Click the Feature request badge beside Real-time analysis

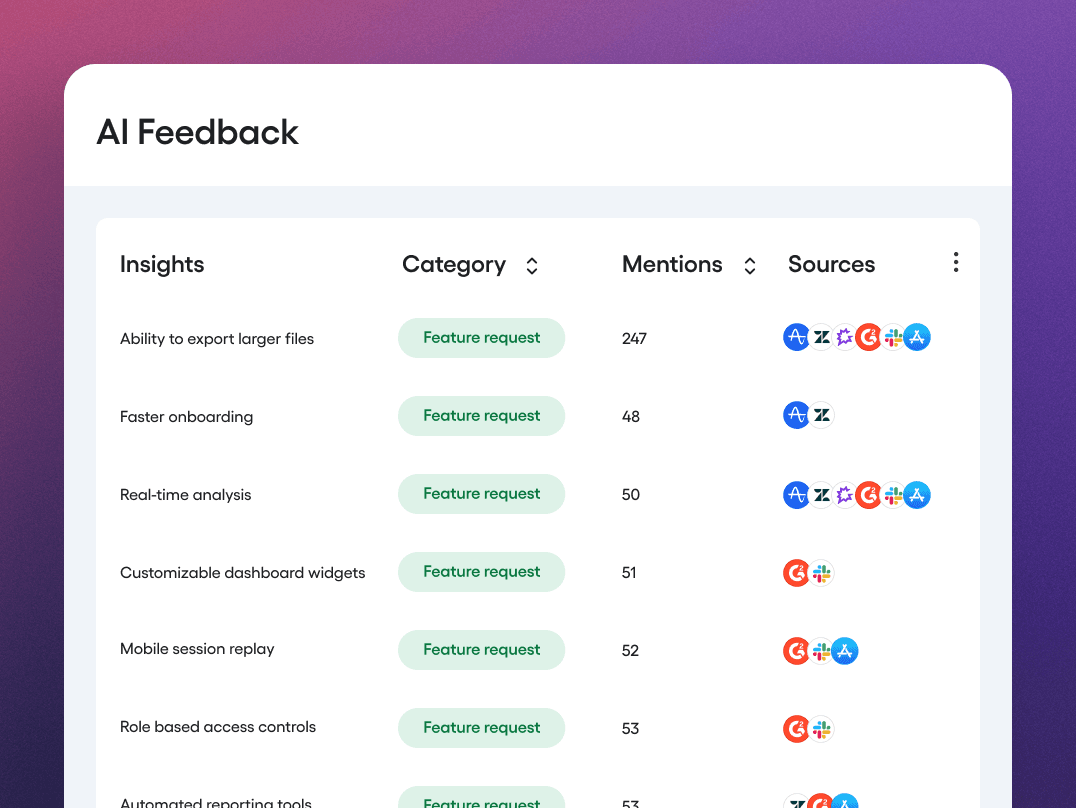coord(481,493)
